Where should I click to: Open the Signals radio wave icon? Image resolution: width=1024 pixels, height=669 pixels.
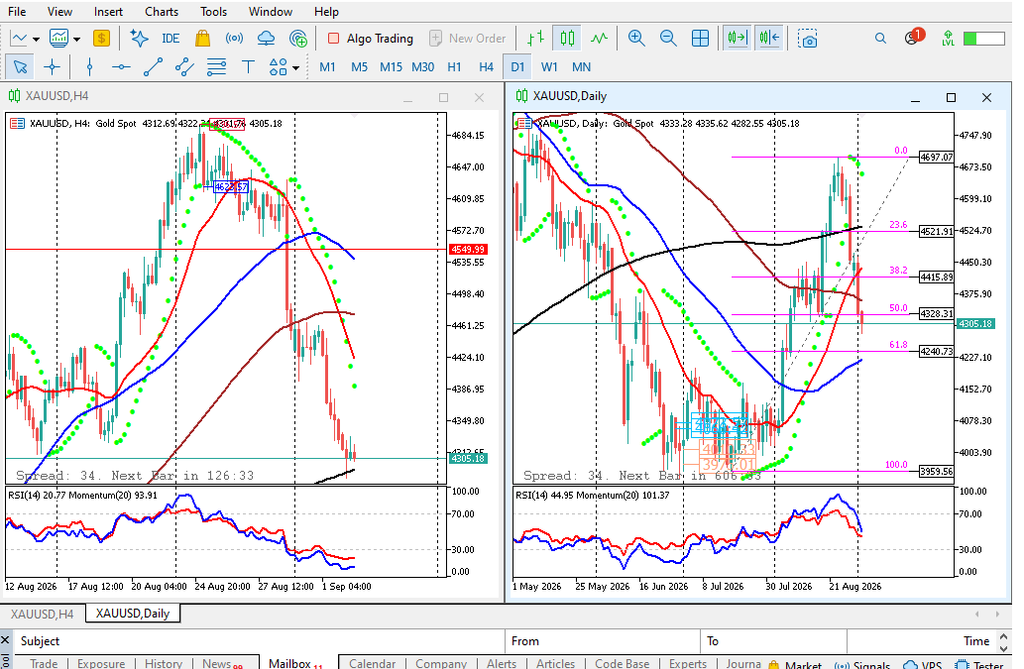[x=234, y=39]
